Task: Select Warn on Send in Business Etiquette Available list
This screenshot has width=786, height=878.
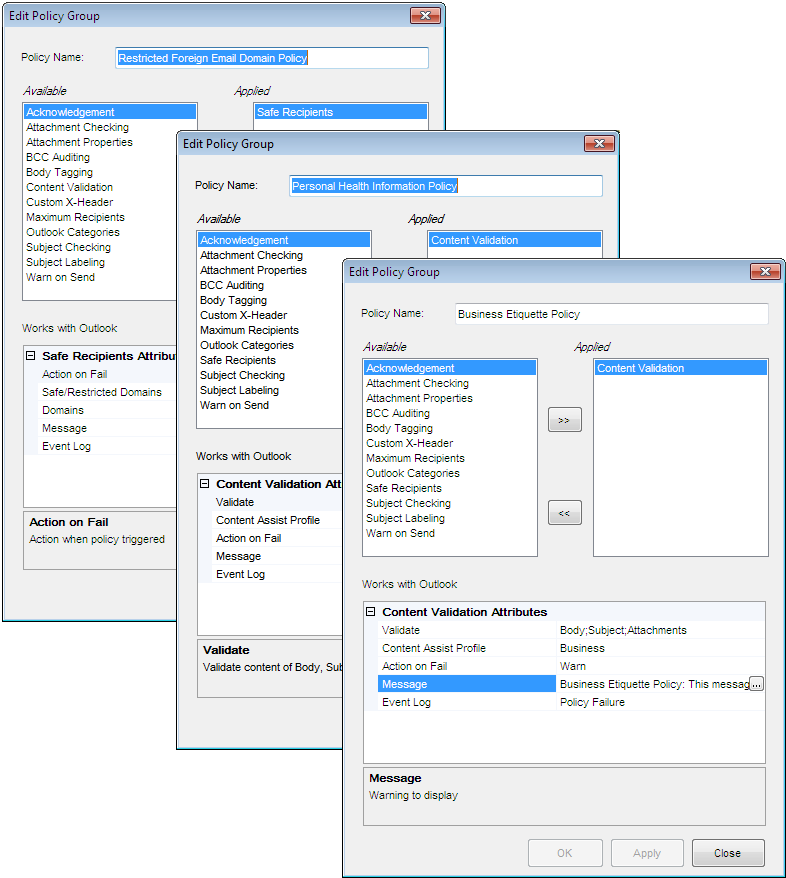Action: [x=450, y=533]
